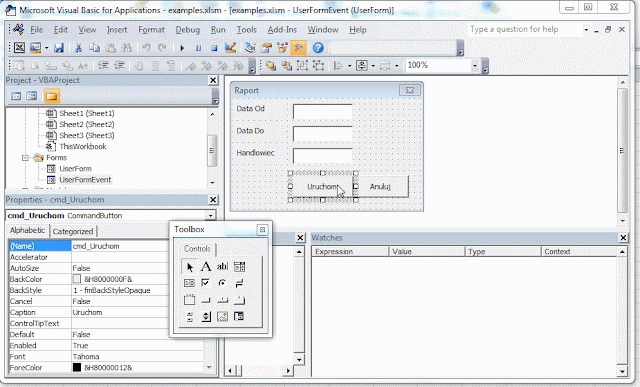Viewport: 640px width, 387px height.
Task: Select UserFormEvent in the project tree
Action: [85, 180]
